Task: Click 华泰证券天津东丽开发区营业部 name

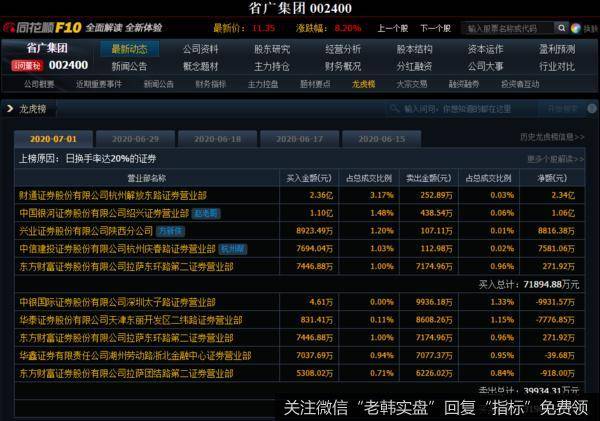Action: [x=131, y=320]
